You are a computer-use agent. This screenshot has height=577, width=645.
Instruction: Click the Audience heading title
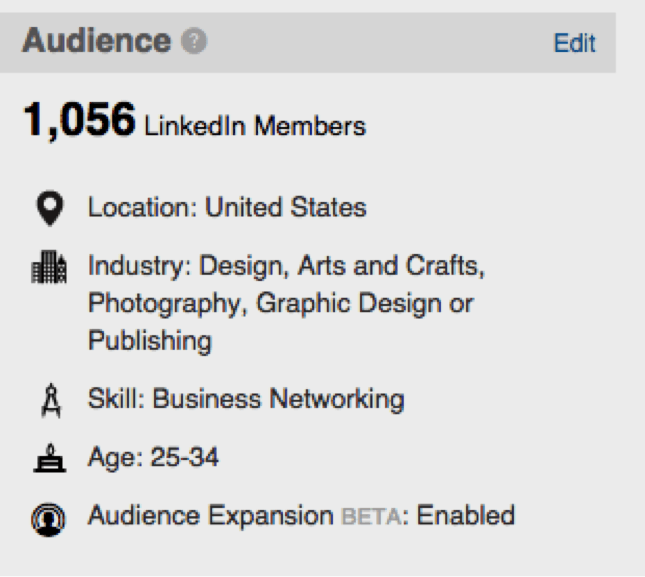[96, 40]
